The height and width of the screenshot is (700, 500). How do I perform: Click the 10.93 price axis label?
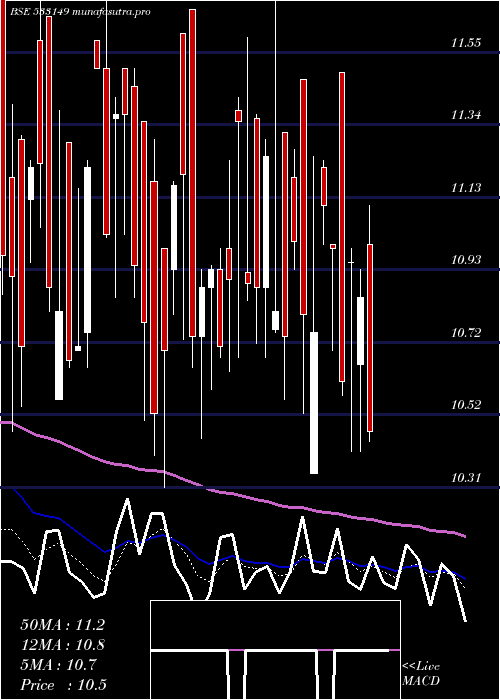(466, 259)
